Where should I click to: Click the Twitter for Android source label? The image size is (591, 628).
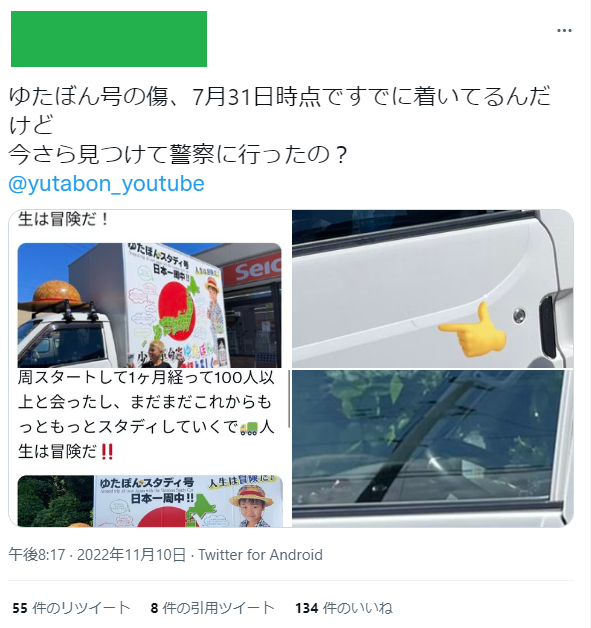(x=260, y=555)
